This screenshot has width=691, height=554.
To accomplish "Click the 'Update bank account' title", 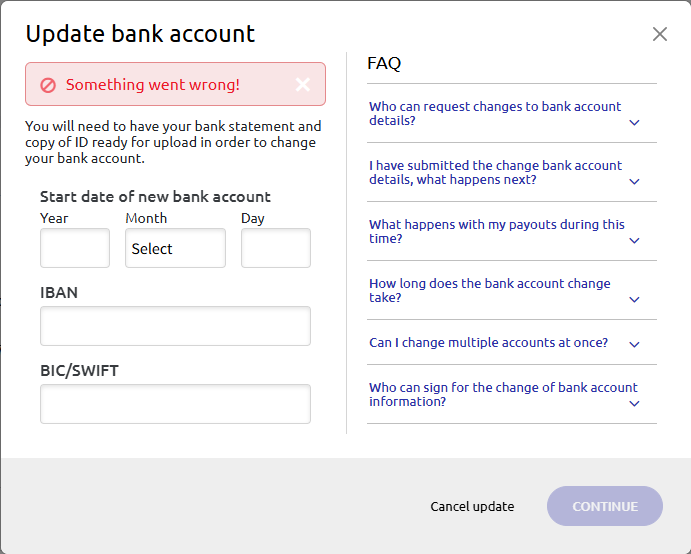I will pos(140,34).
